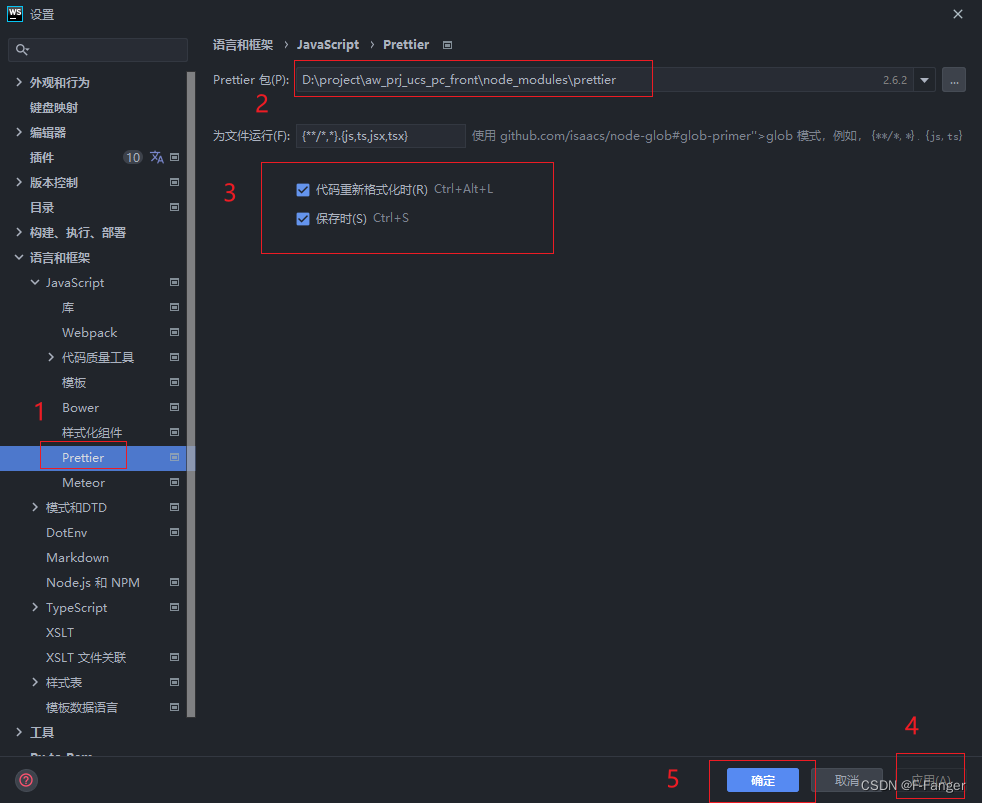Click the help icon at bottom left
Screen dimensions: 982x803
(26, 780)
